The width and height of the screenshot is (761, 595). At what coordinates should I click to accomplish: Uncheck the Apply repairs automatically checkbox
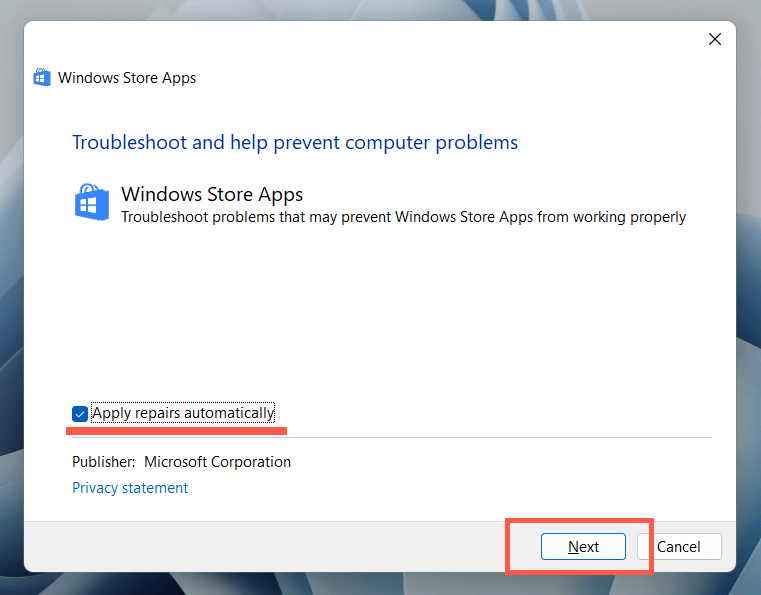click(80, 413)
